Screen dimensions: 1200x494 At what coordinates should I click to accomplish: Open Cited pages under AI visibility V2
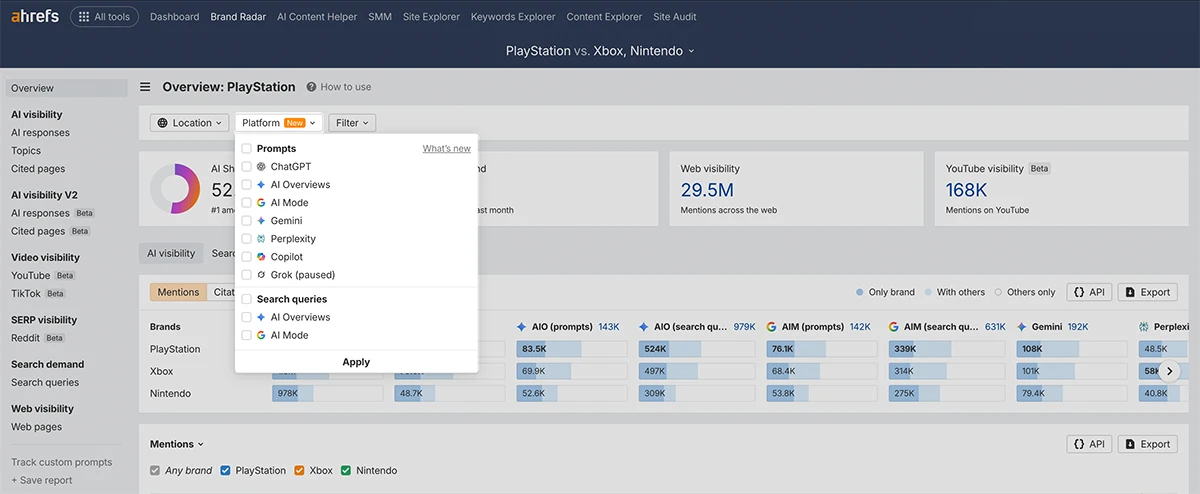pos(38,231)
